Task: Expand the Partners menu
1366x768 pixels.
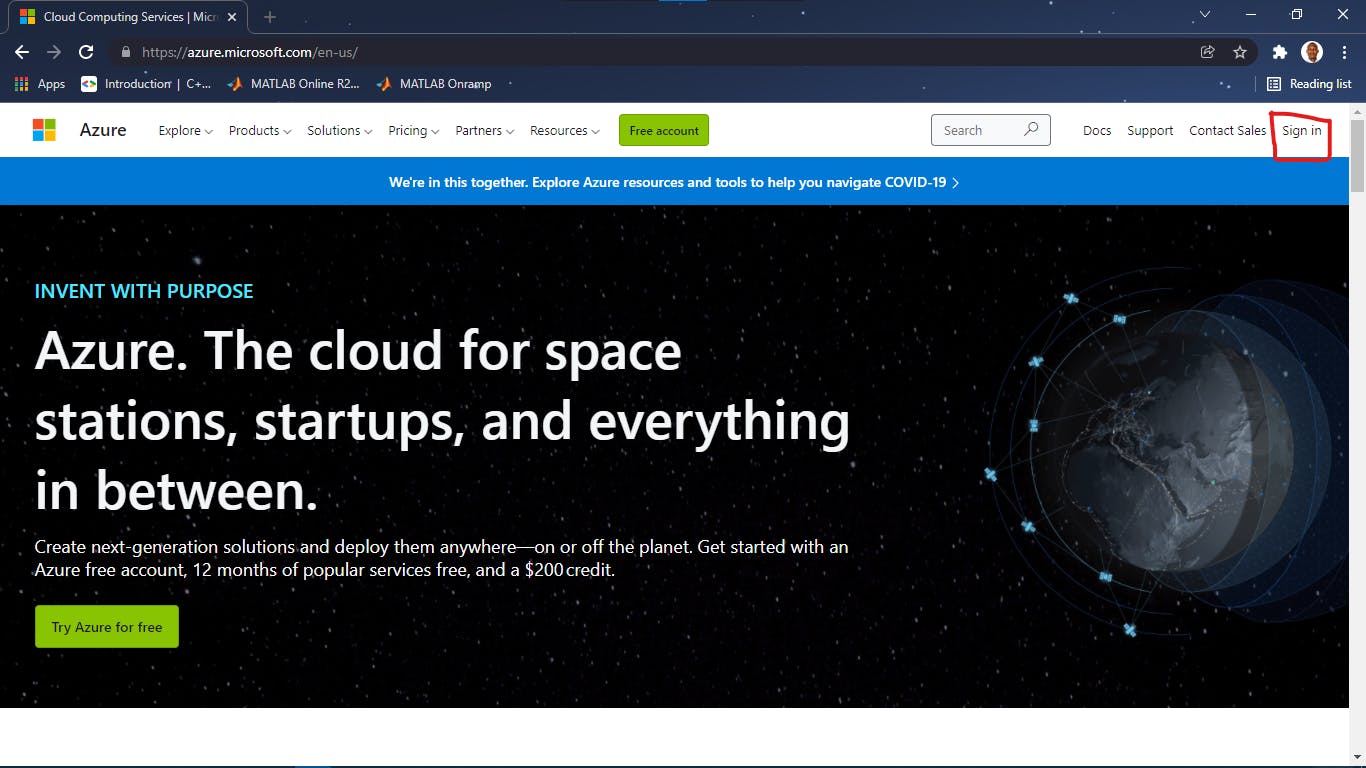Action: (x=485, y=130)
